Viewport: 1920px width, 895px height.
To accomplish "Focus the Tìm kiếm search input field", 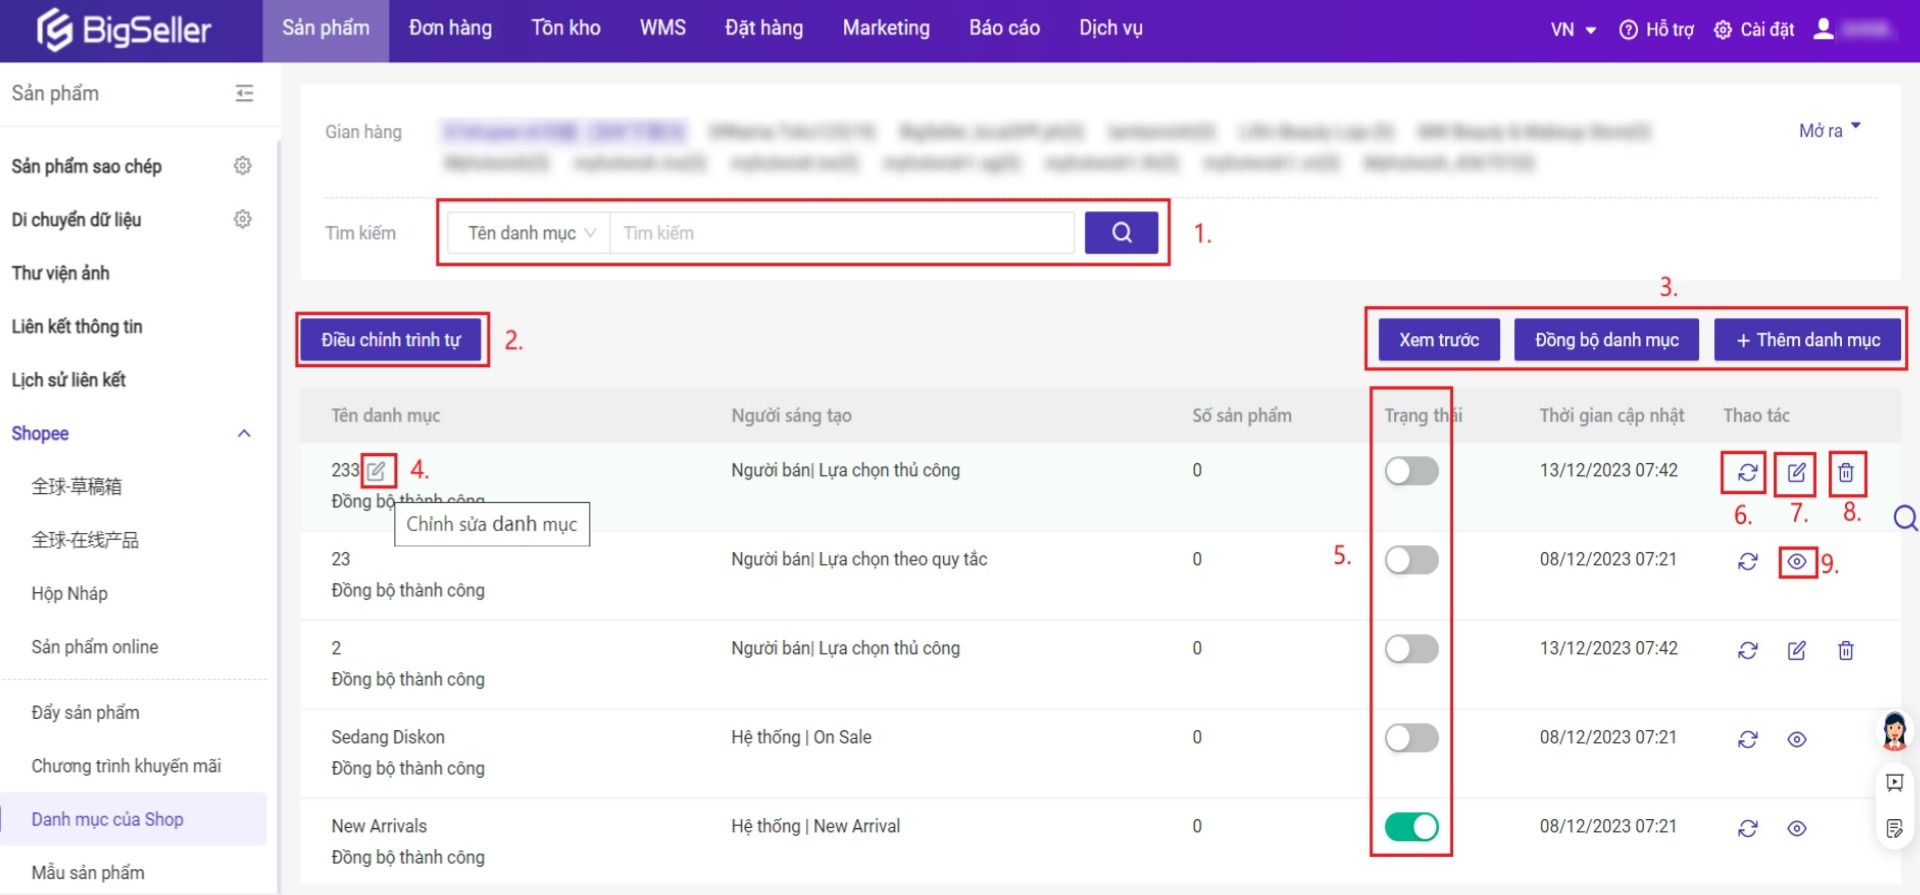I will pyautogui.click(x=842, y=233).
